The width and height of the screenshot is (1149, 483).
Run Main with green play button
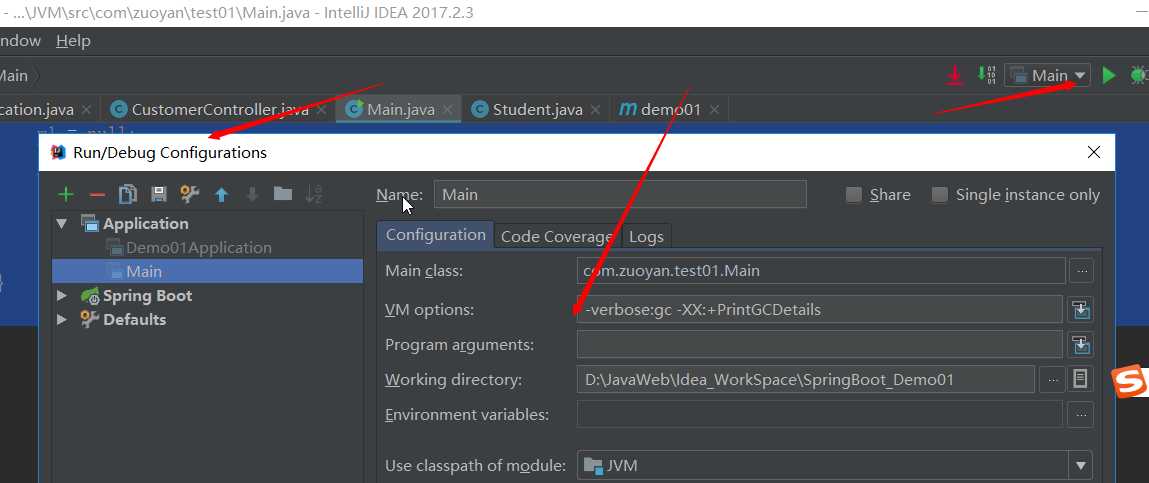tap(1109, 75)
